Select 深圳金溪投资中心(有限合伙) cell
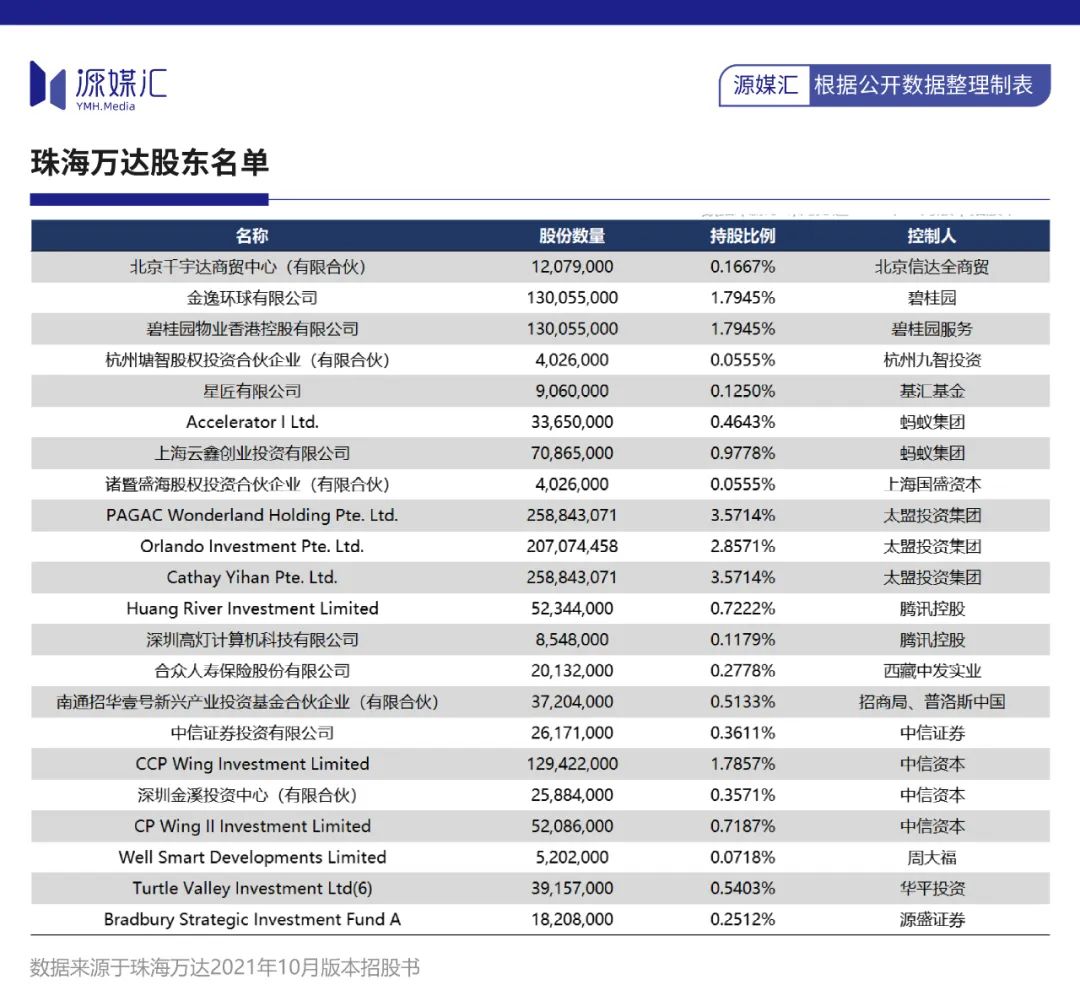This screenshot has height=1001, width=1080. (x=248, y=795)
